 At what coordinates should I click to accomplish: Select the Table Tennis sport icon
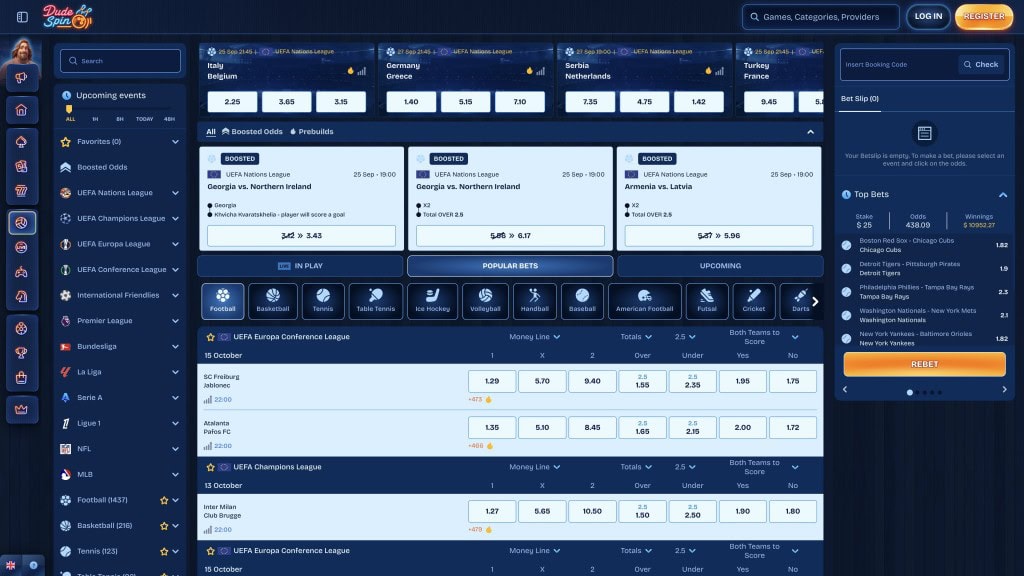pyautogui.click(x=376, y=301)
